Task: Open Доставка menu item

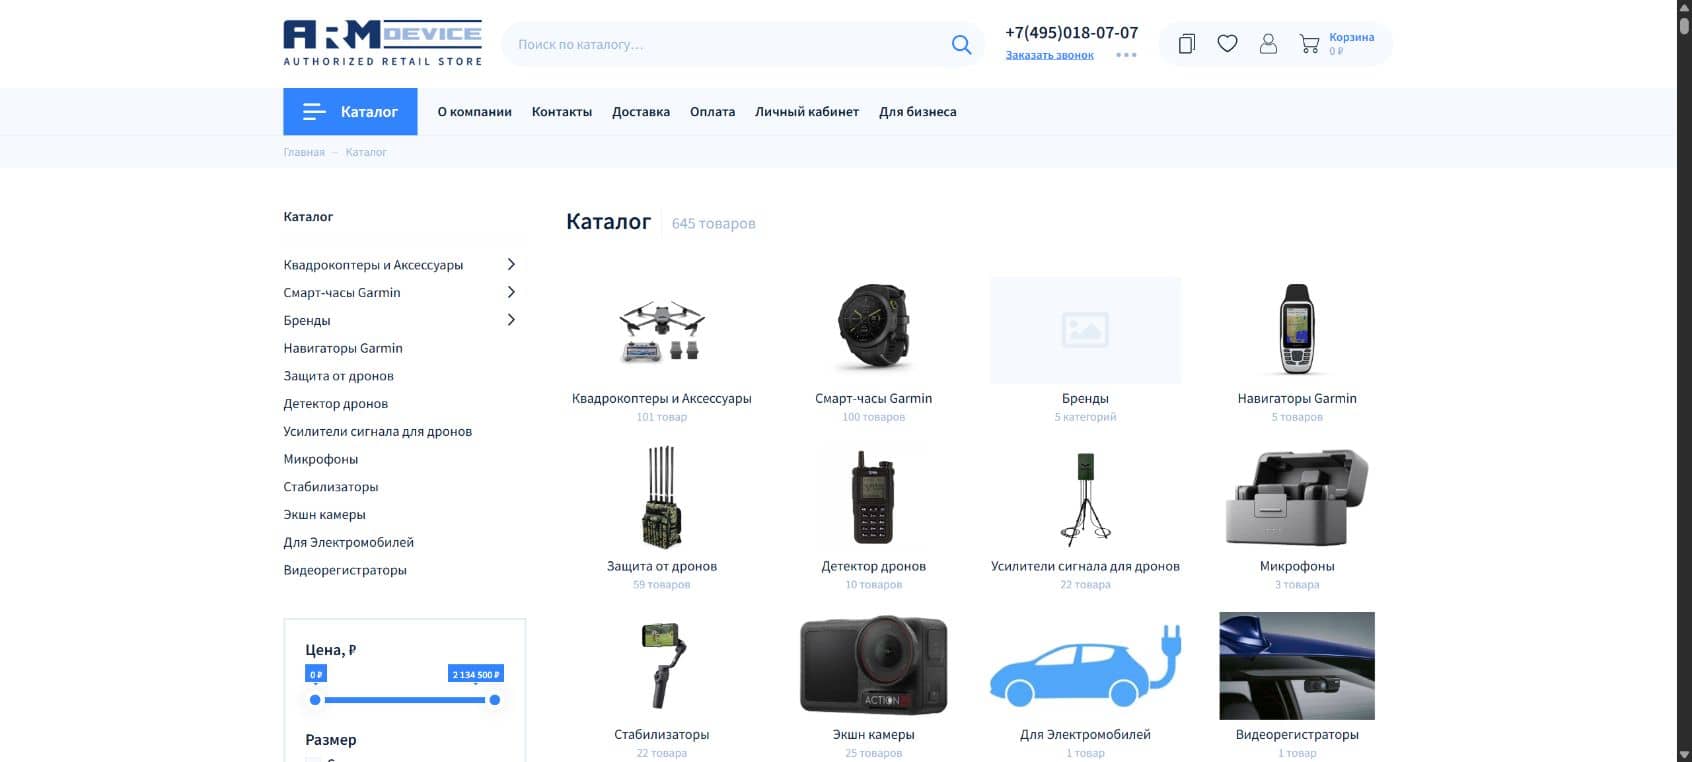Action: pos(641,112)
